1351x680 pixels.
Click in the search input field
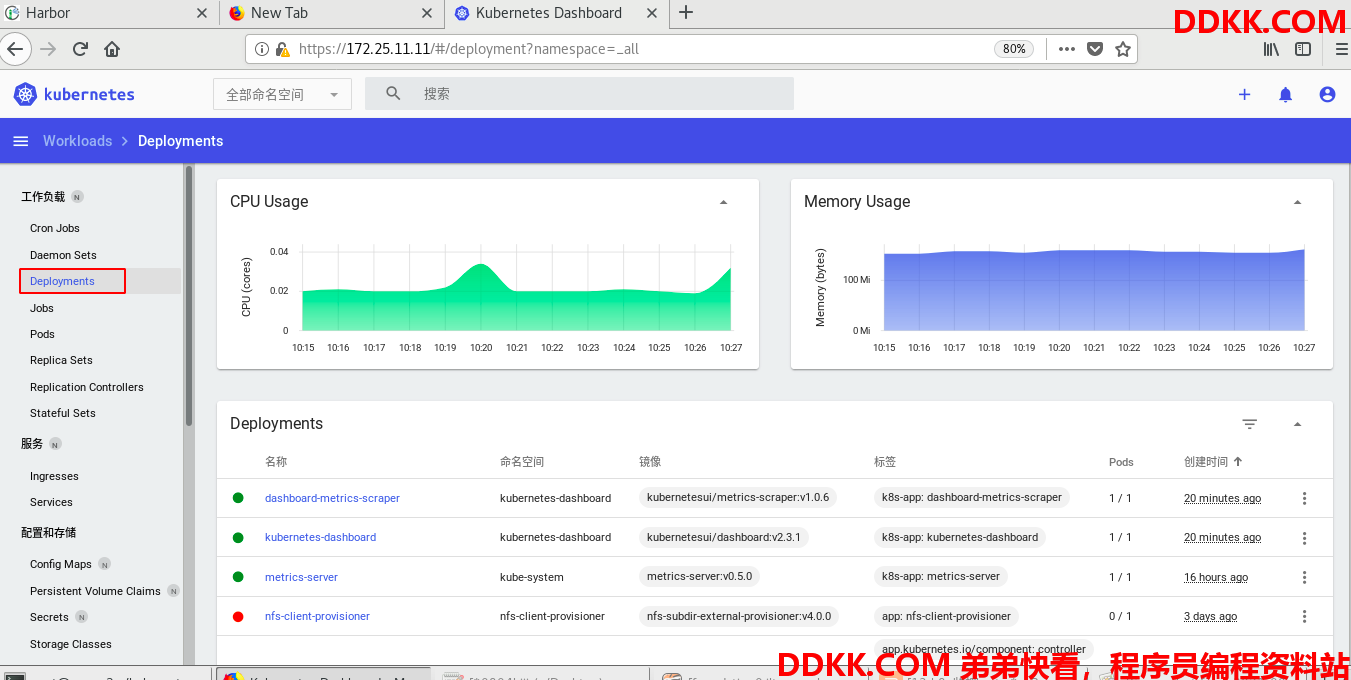click(579, 94)
